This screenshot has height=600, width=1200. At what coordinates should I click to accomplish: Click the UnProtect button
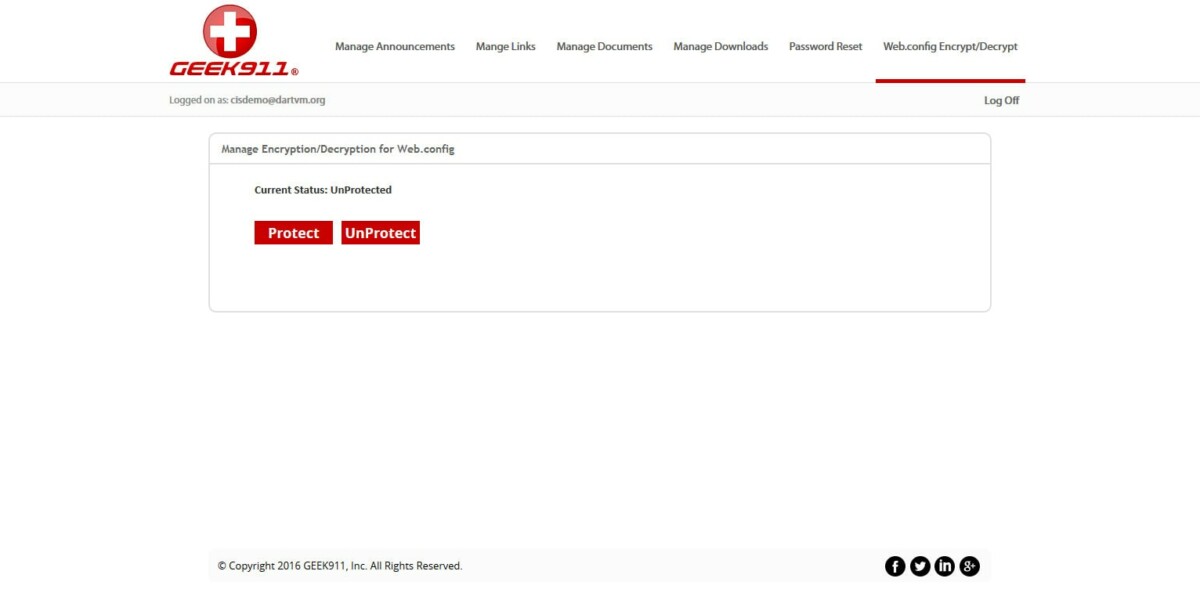tap(380, 232)
